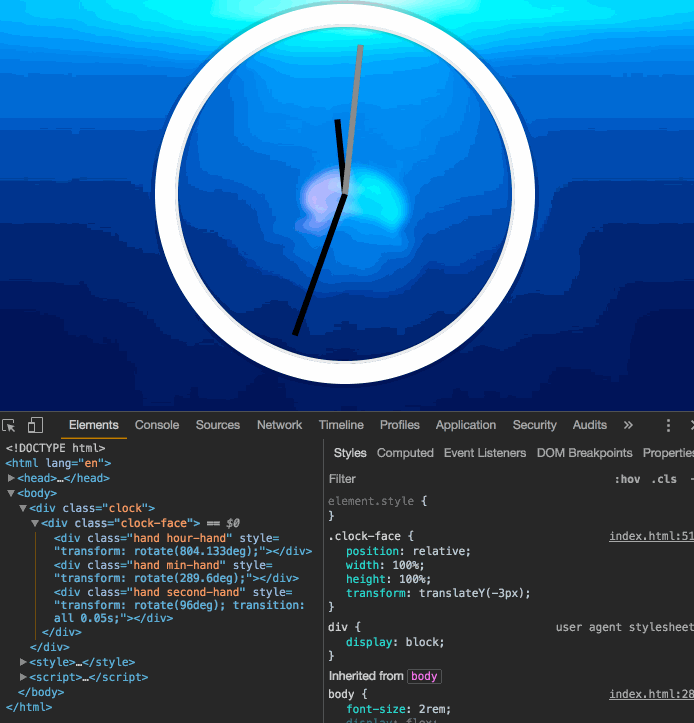The image size is (694, 723).
Task: Edit the width: 100% declaration
Action: click(x=385, y=565)
